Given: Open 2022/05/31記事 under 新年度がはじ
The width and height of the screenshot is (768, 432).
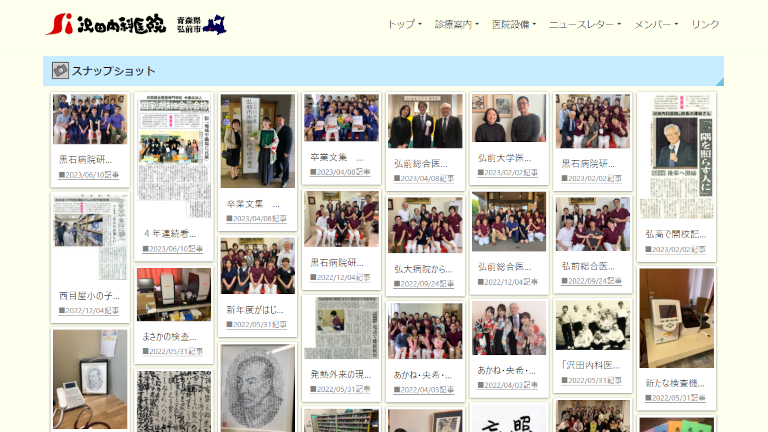Looking at the screenshot, I should pyautogui.click(x=256, y=324).
